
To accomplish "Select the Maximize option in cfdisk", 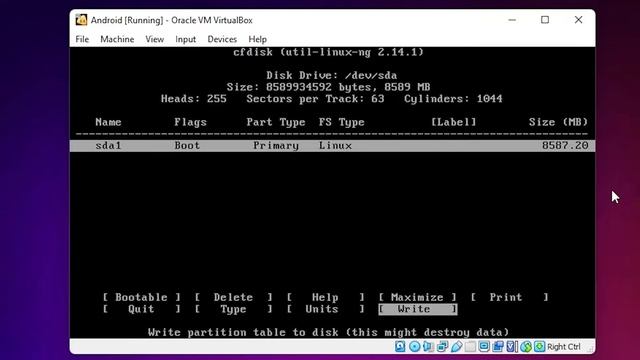I will tap(417, 297).
